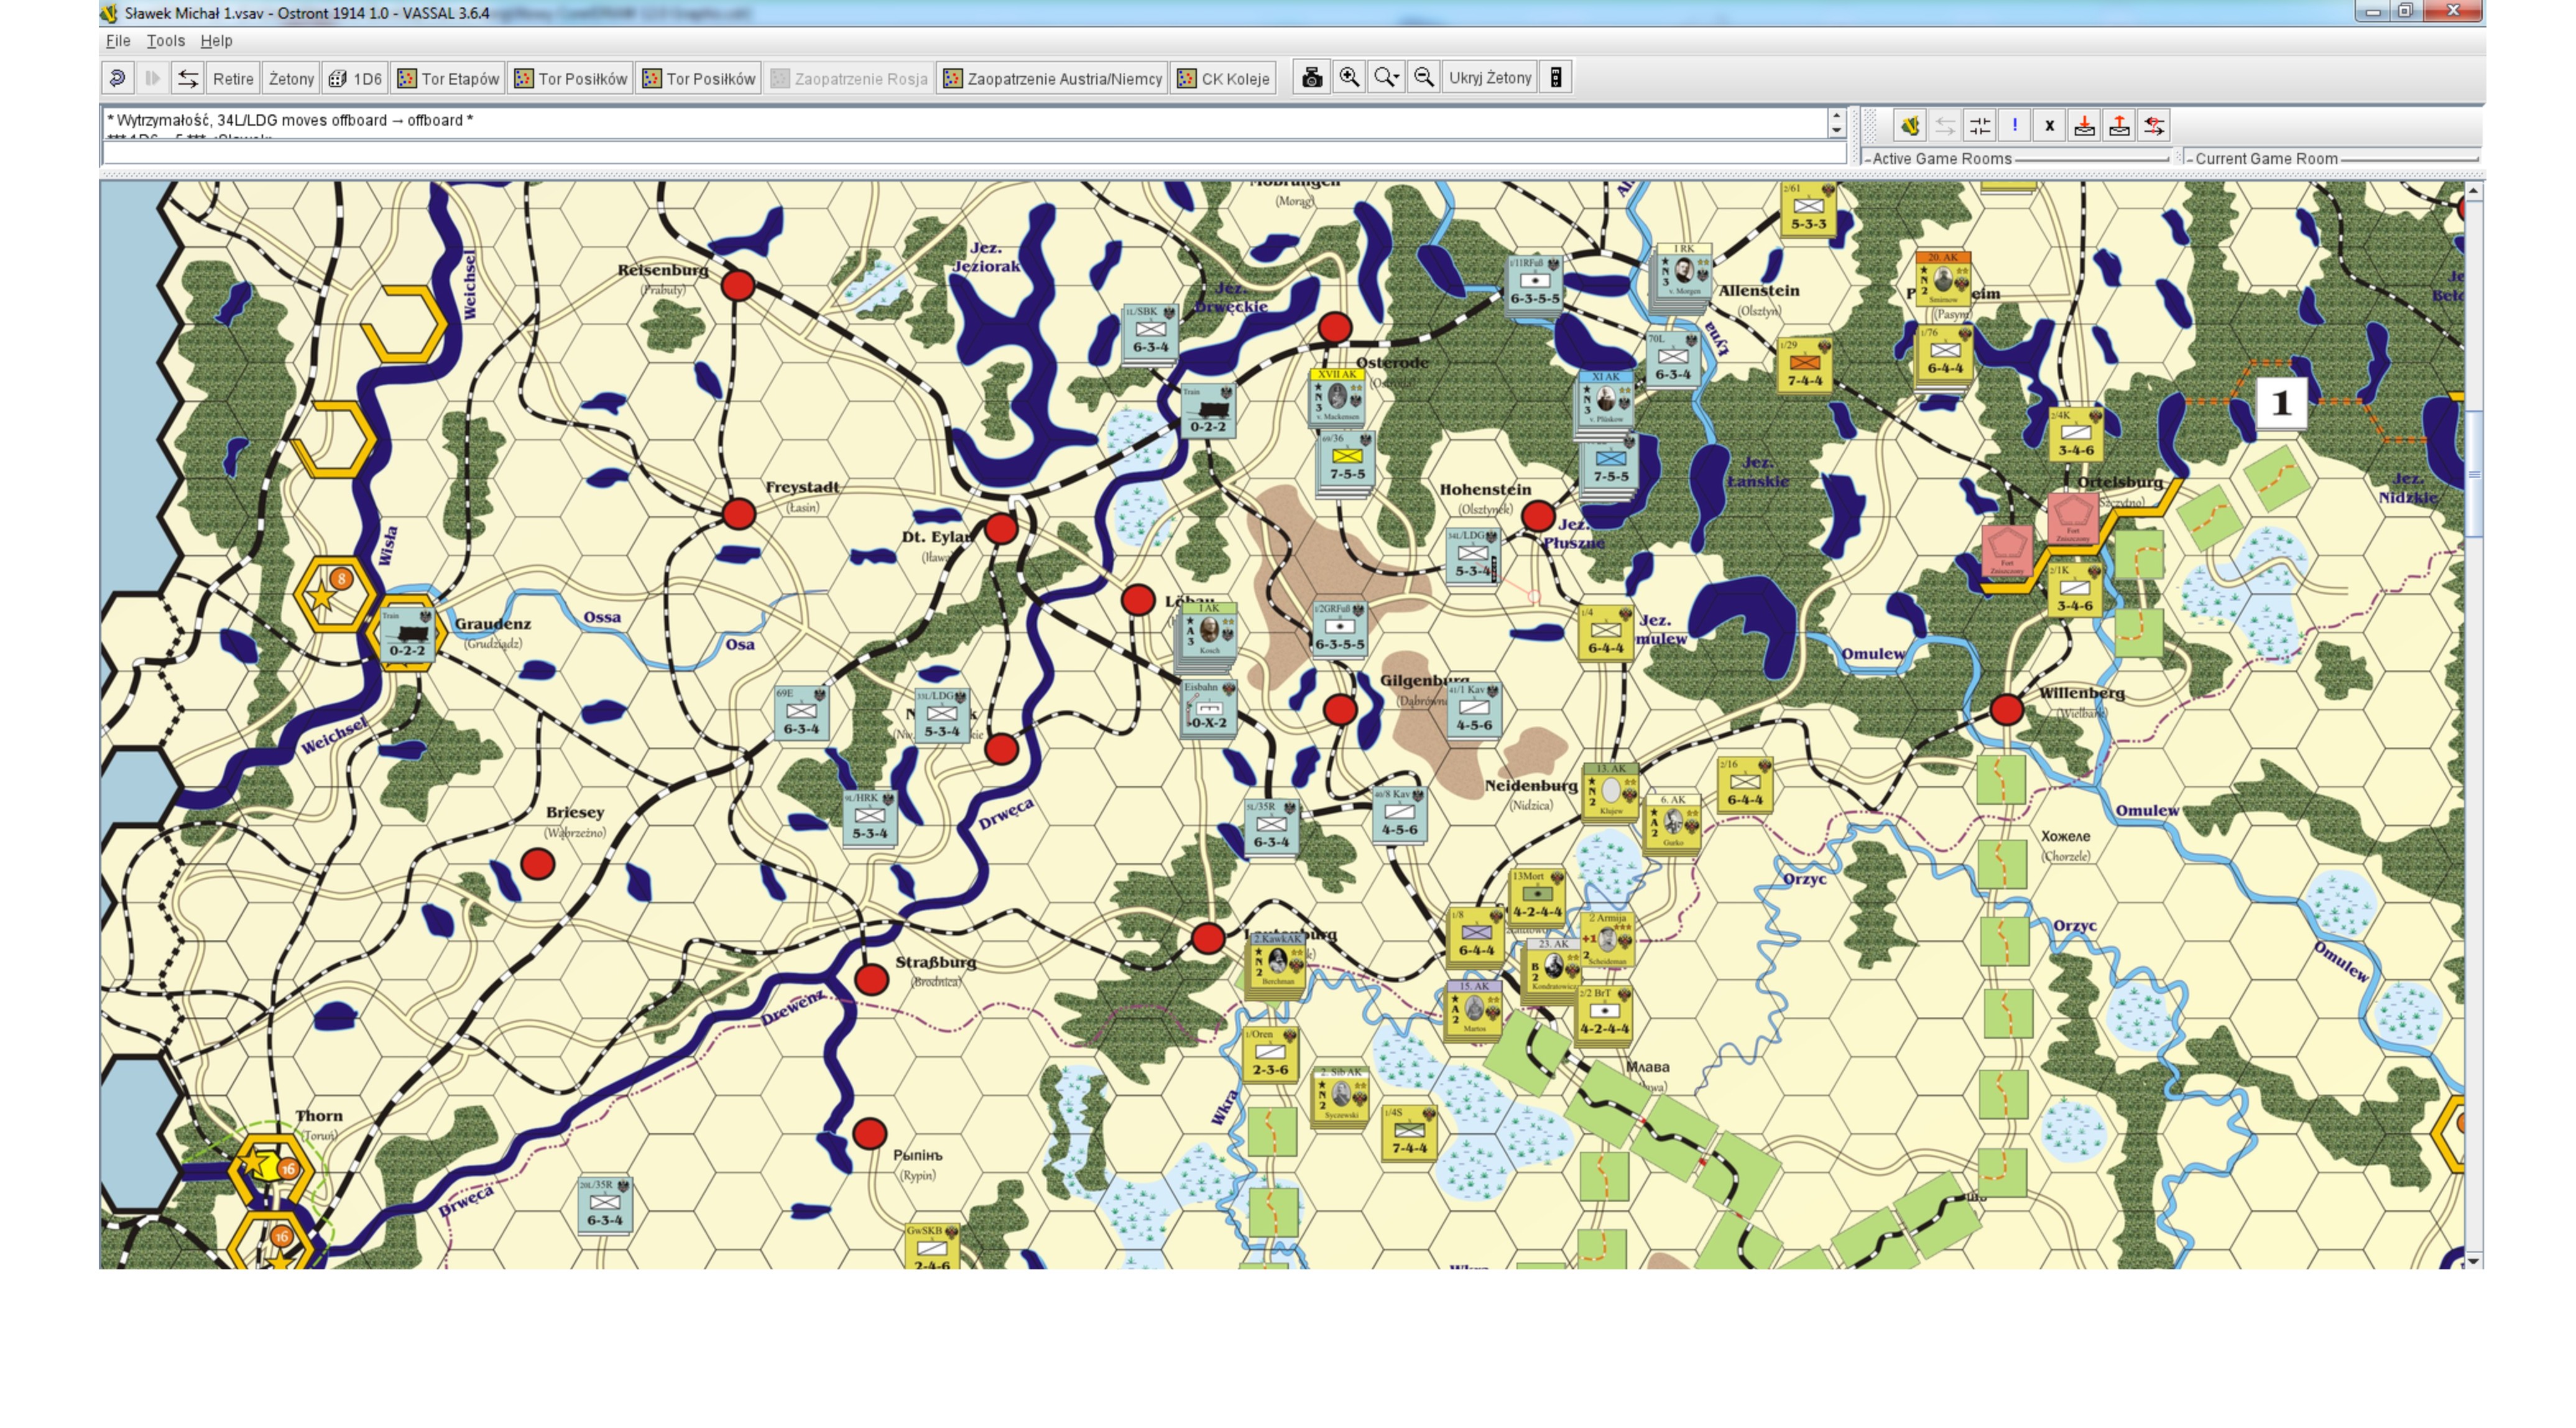Screen dimensions: 2576x1428
Task: Click the camera snapshot icon
Action: click(1312, 78)
